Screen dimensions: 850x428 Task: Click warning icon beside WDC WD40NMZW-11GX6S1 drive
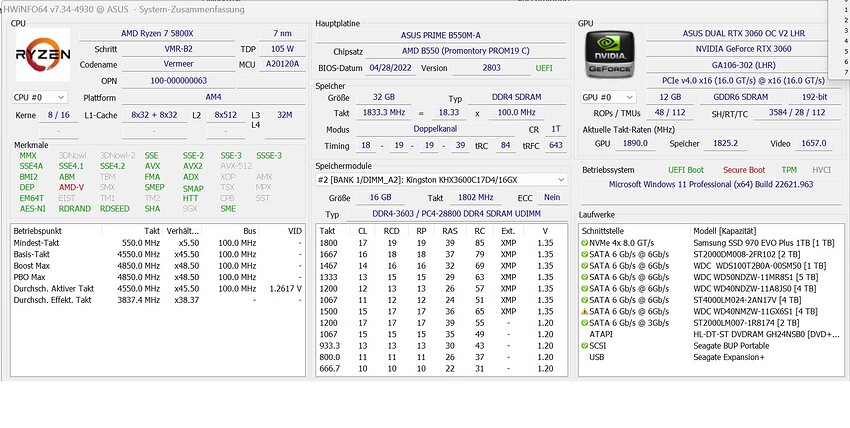click(584, 312)
